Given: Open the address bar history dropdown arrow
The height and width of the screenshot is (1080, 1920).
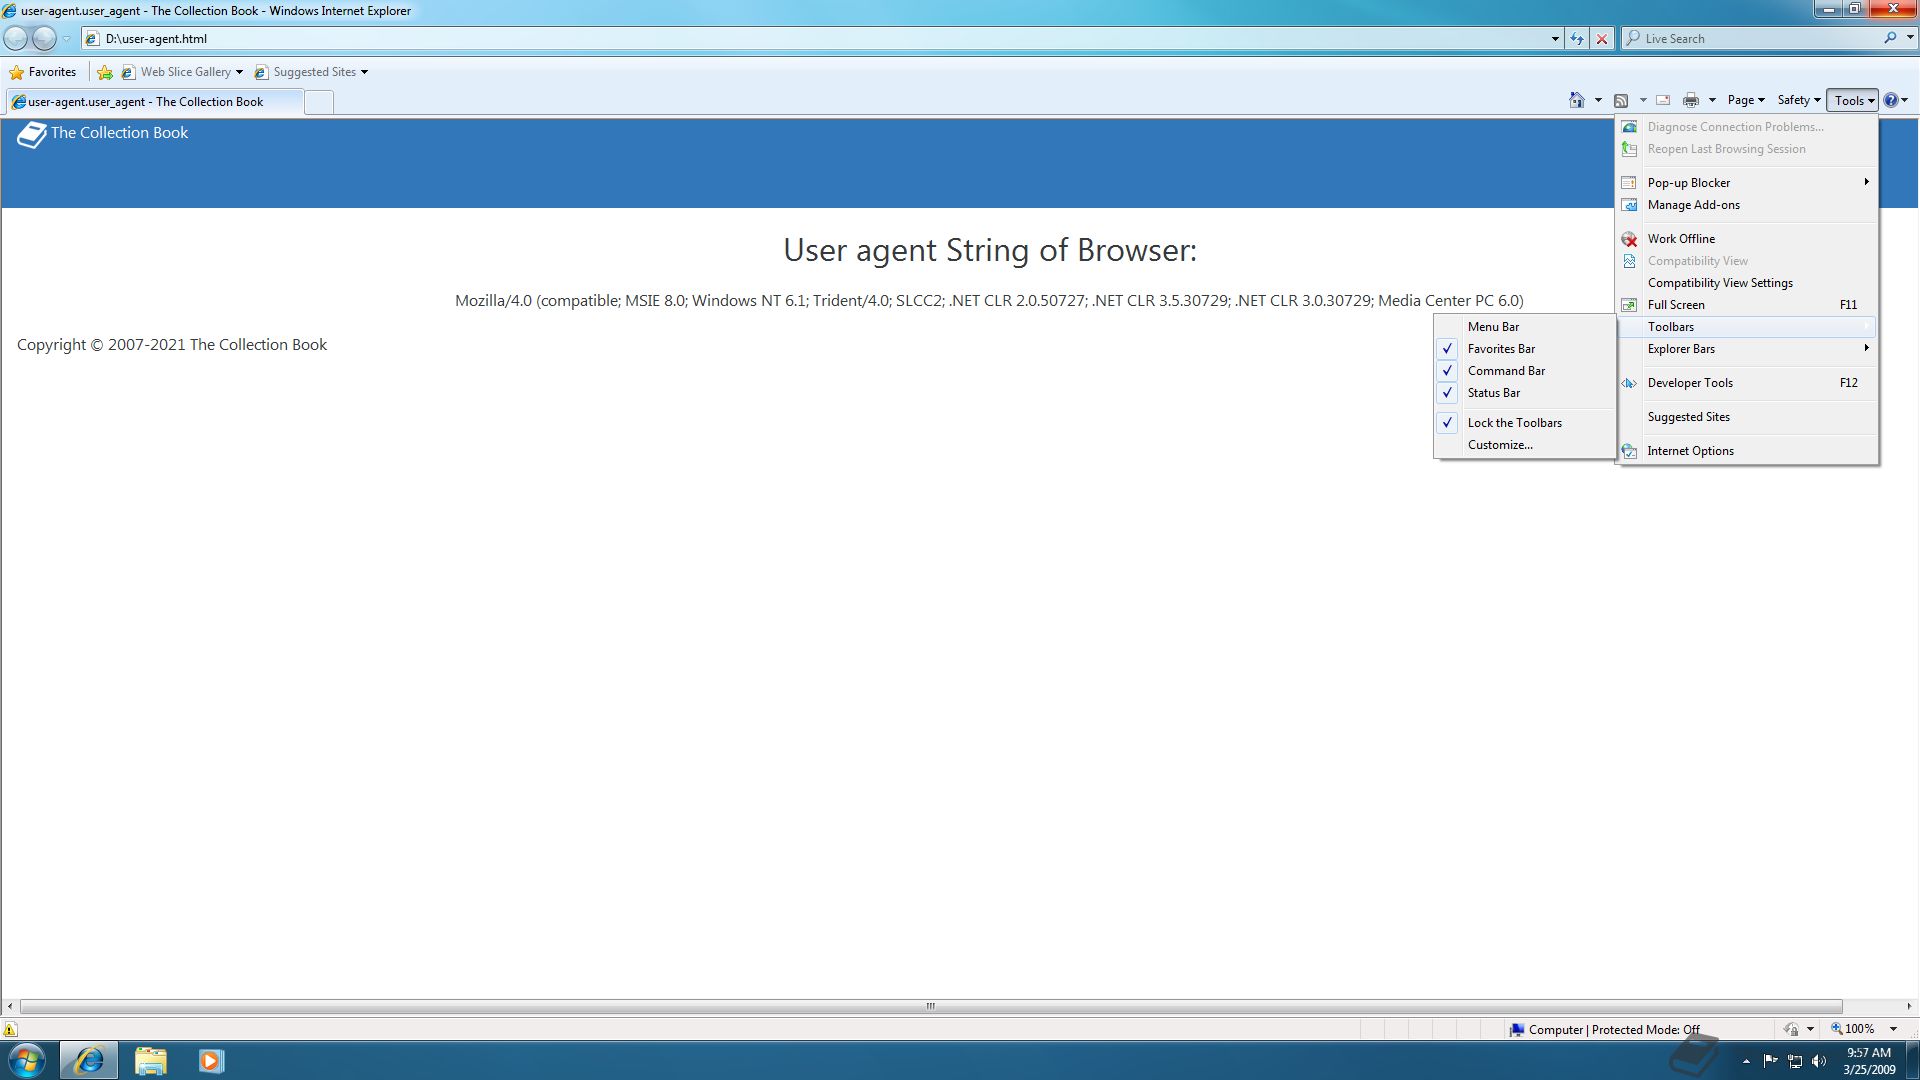Looking at the screenshot, I should (x=1555, y=38).
